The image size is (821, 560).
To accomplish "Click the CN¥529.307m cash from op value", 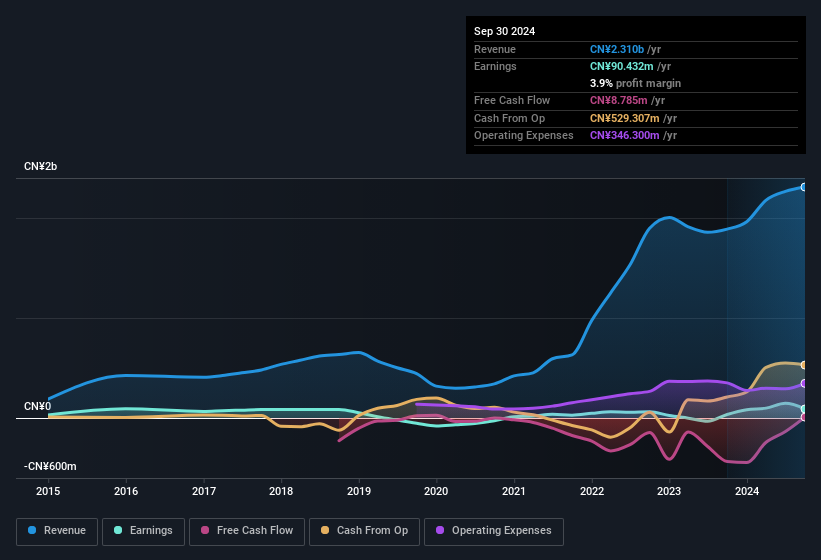I will [624, 118].
